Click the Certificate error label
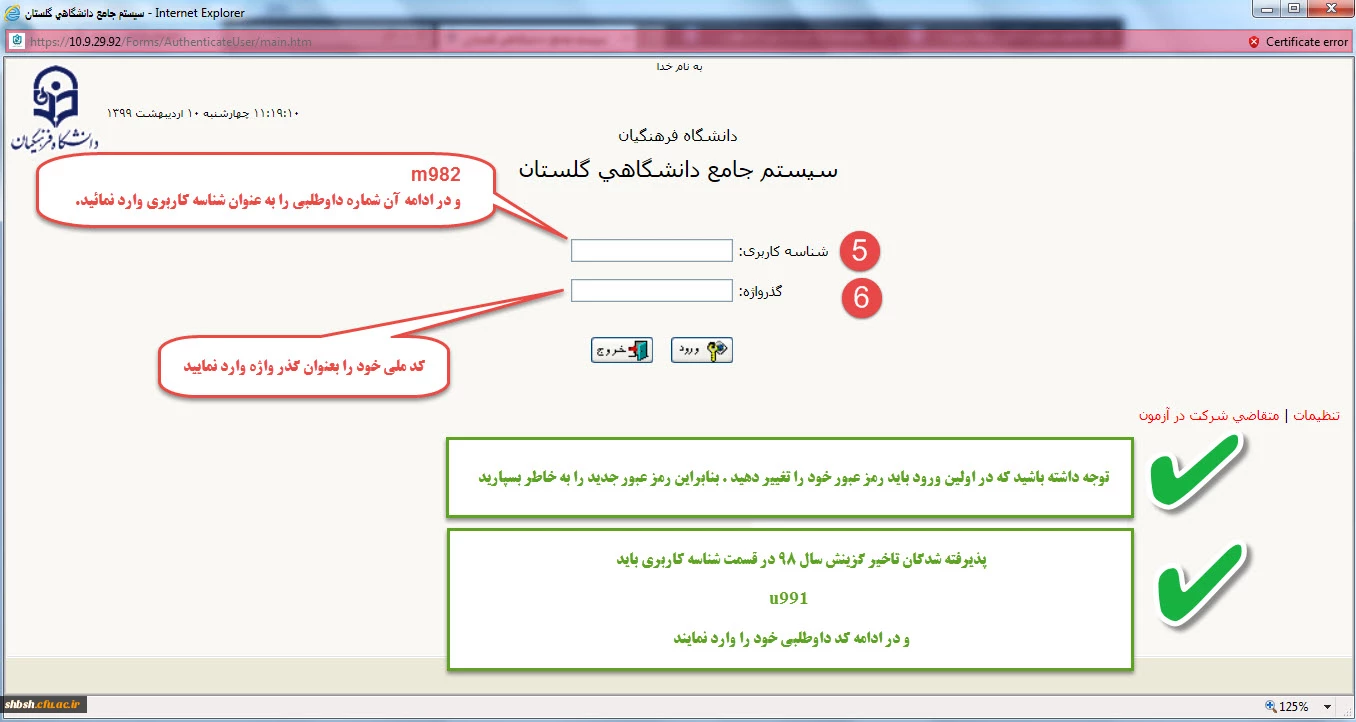Viewport: 1356px width, 722px height. [x=1306, y=42]
